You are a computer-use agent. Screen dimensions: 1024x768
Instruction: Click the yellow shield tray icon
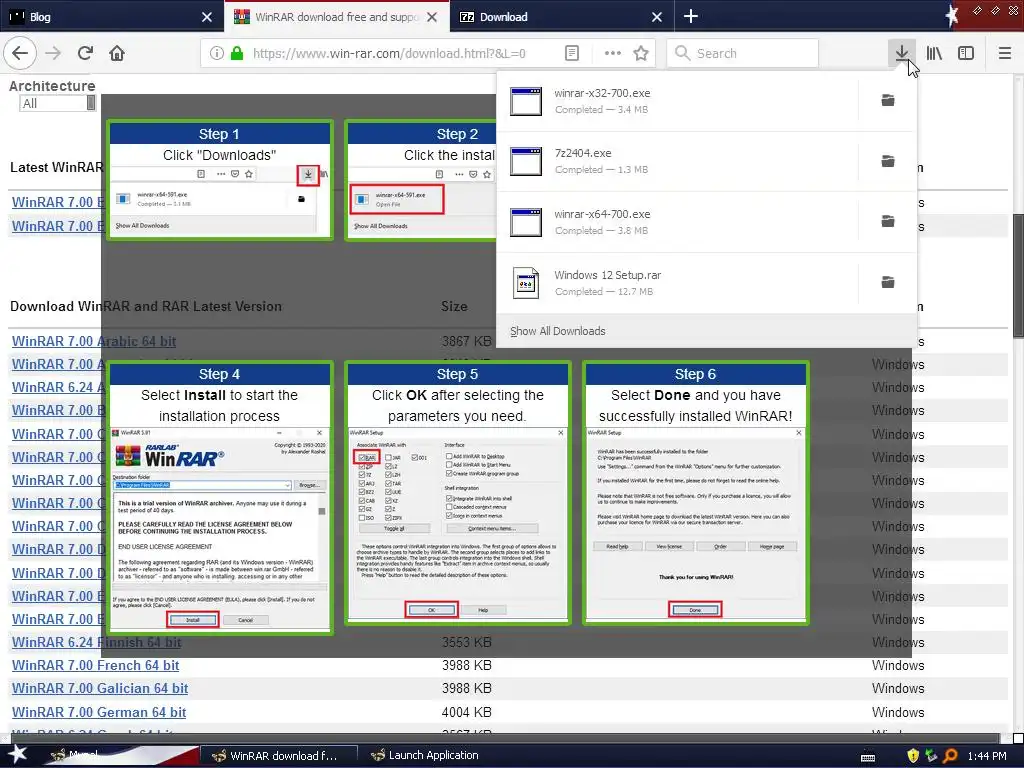click(x=913, y=756)
